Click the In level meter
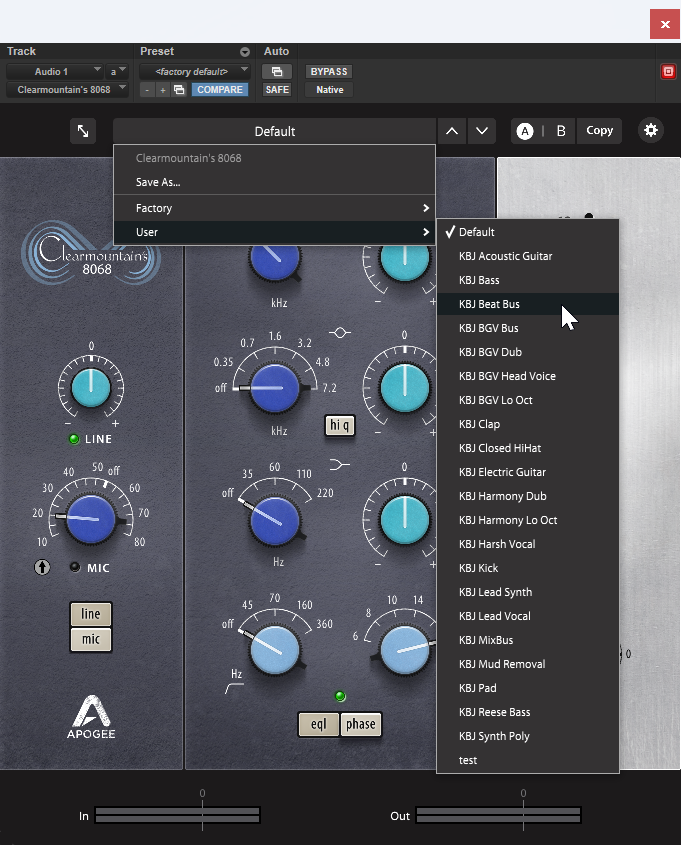 pos(178,815)
